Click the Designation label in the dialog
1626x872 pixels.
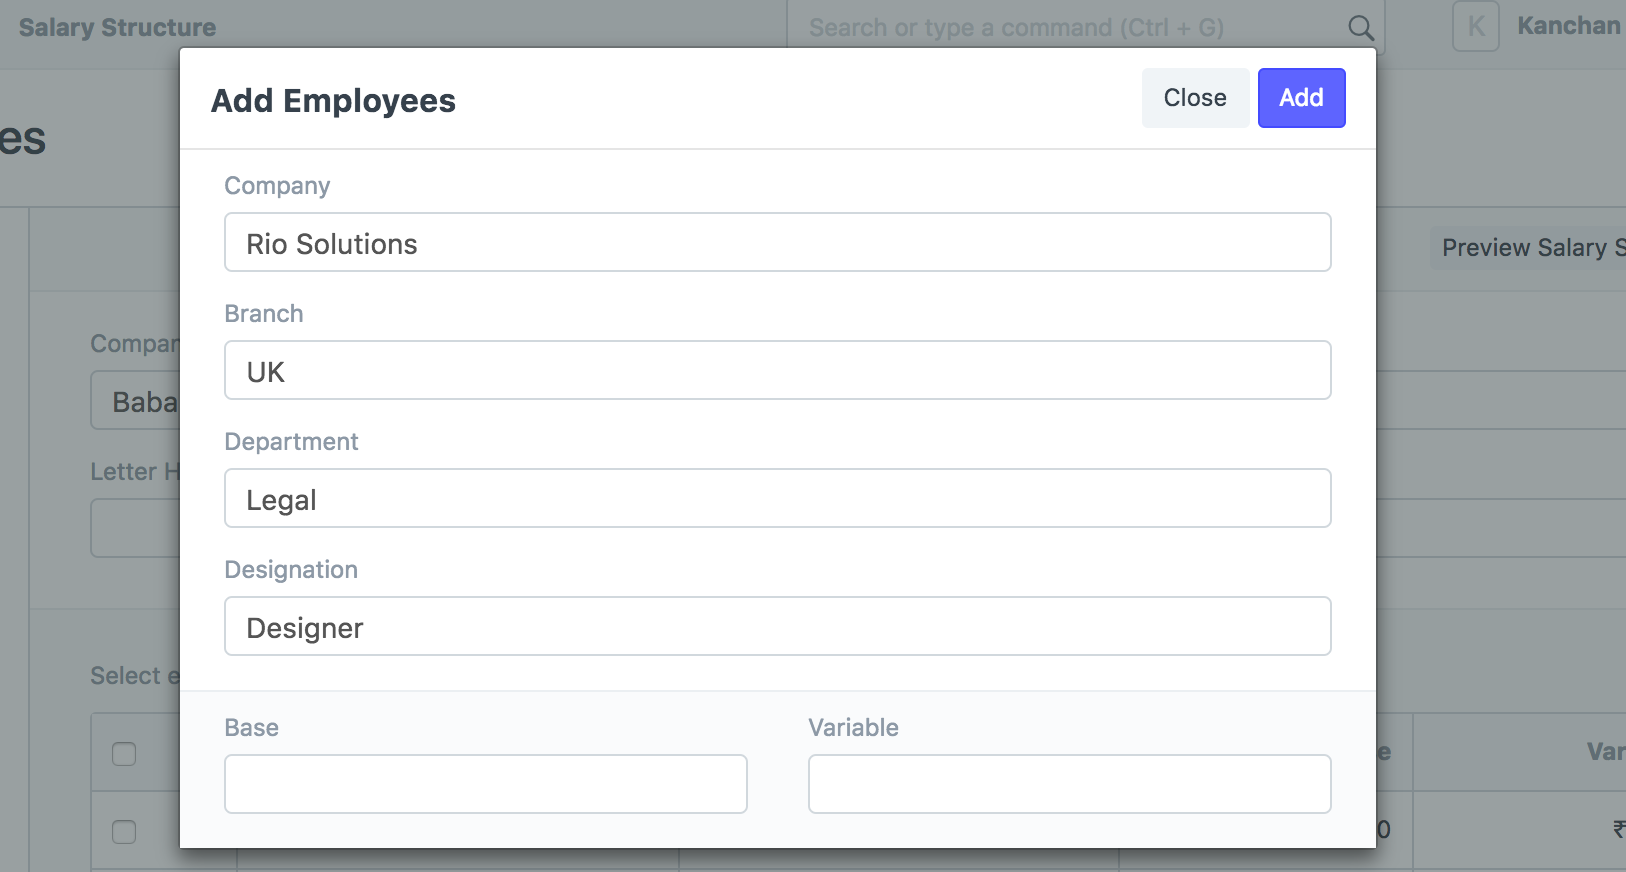[291, 570]
